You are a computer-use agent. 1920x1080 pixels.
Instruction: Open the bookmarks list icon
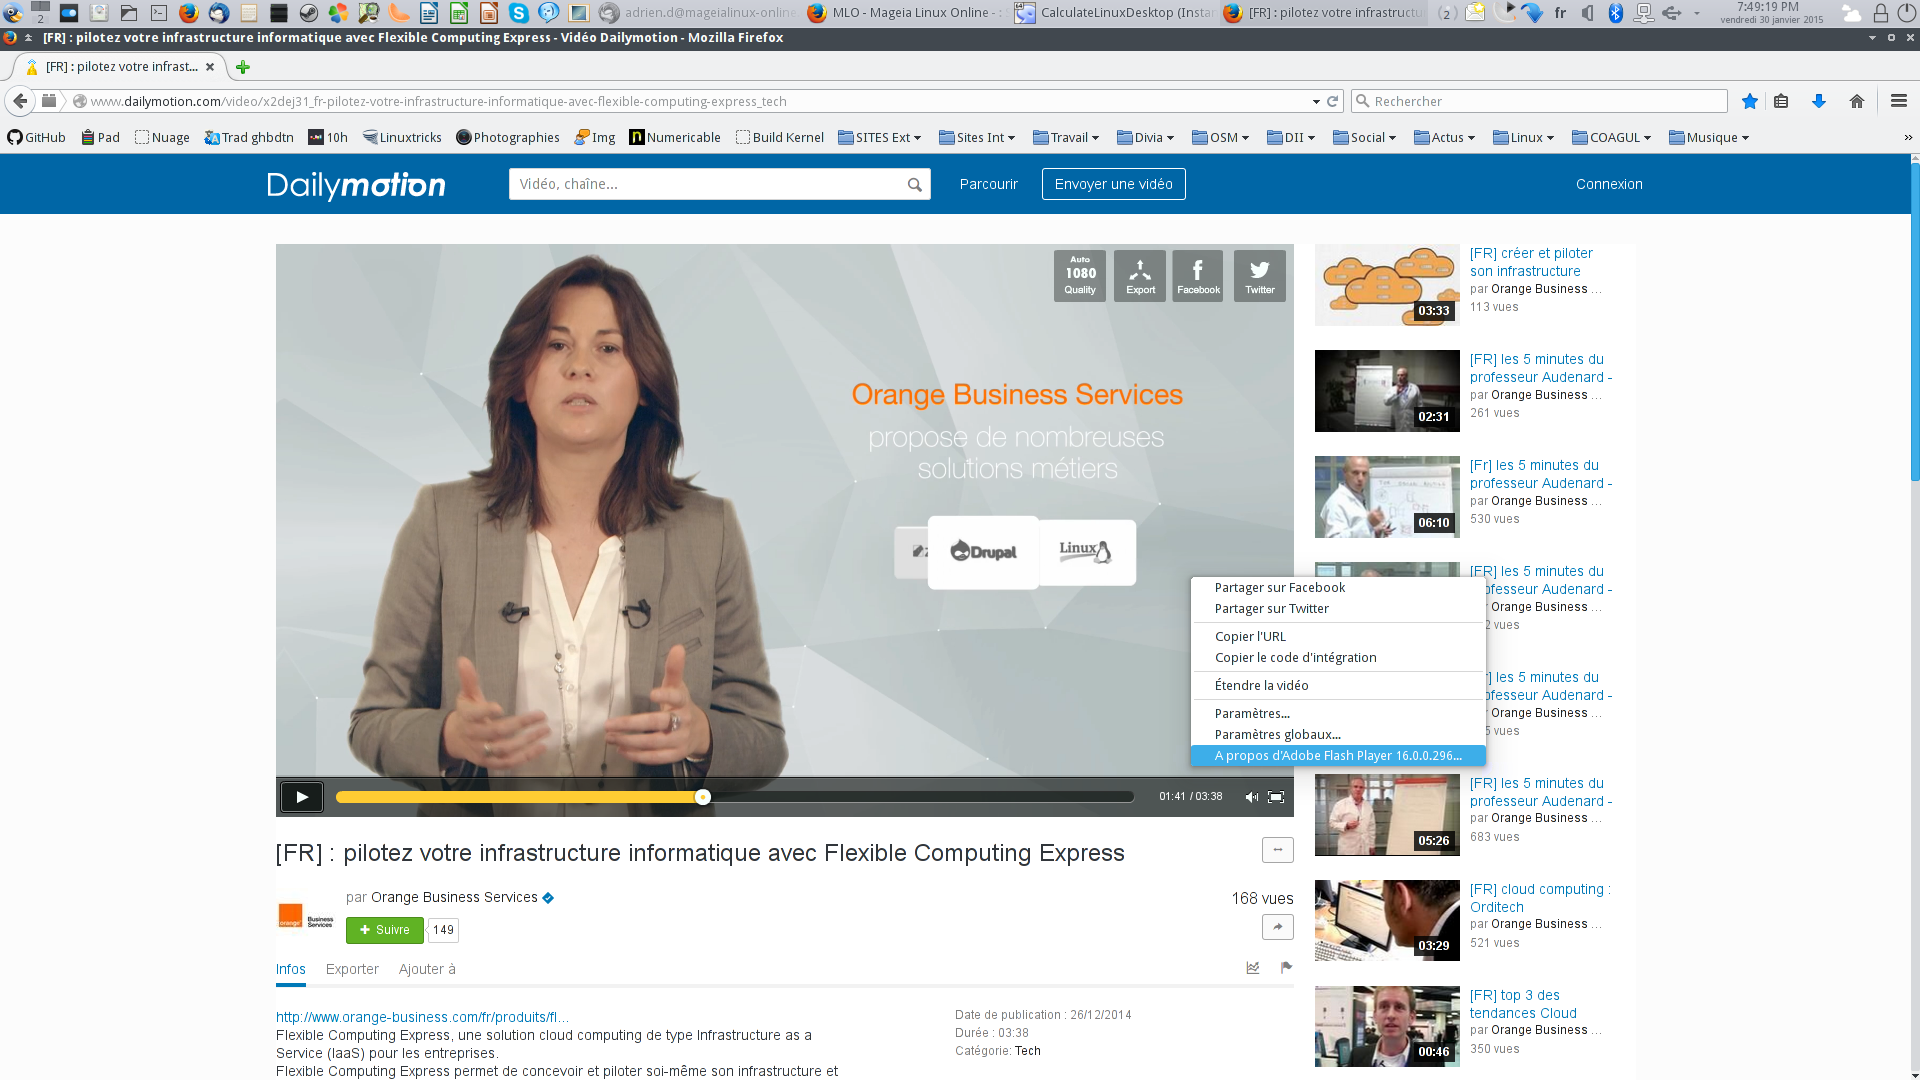[1781, 101]
